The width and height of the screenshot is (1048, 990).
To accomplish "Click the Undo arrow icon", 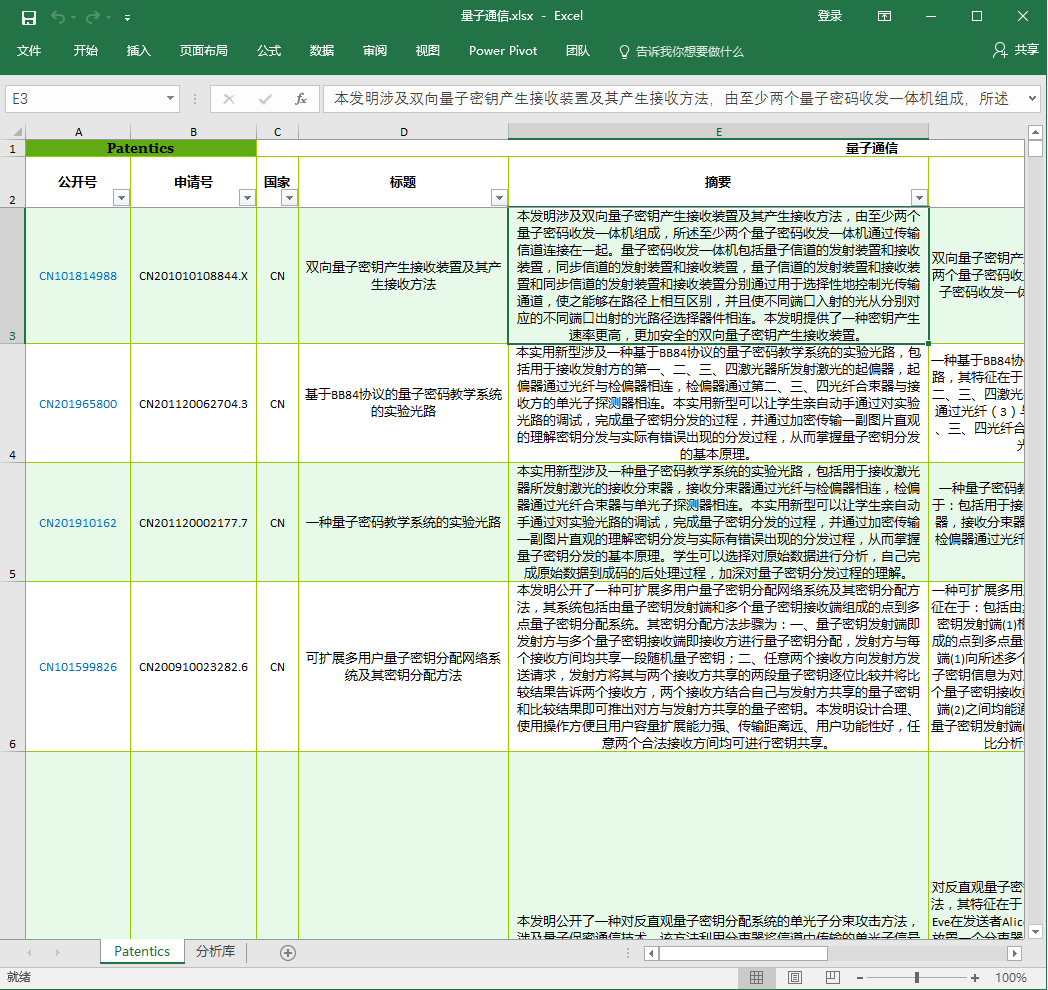I will [58, 17].
